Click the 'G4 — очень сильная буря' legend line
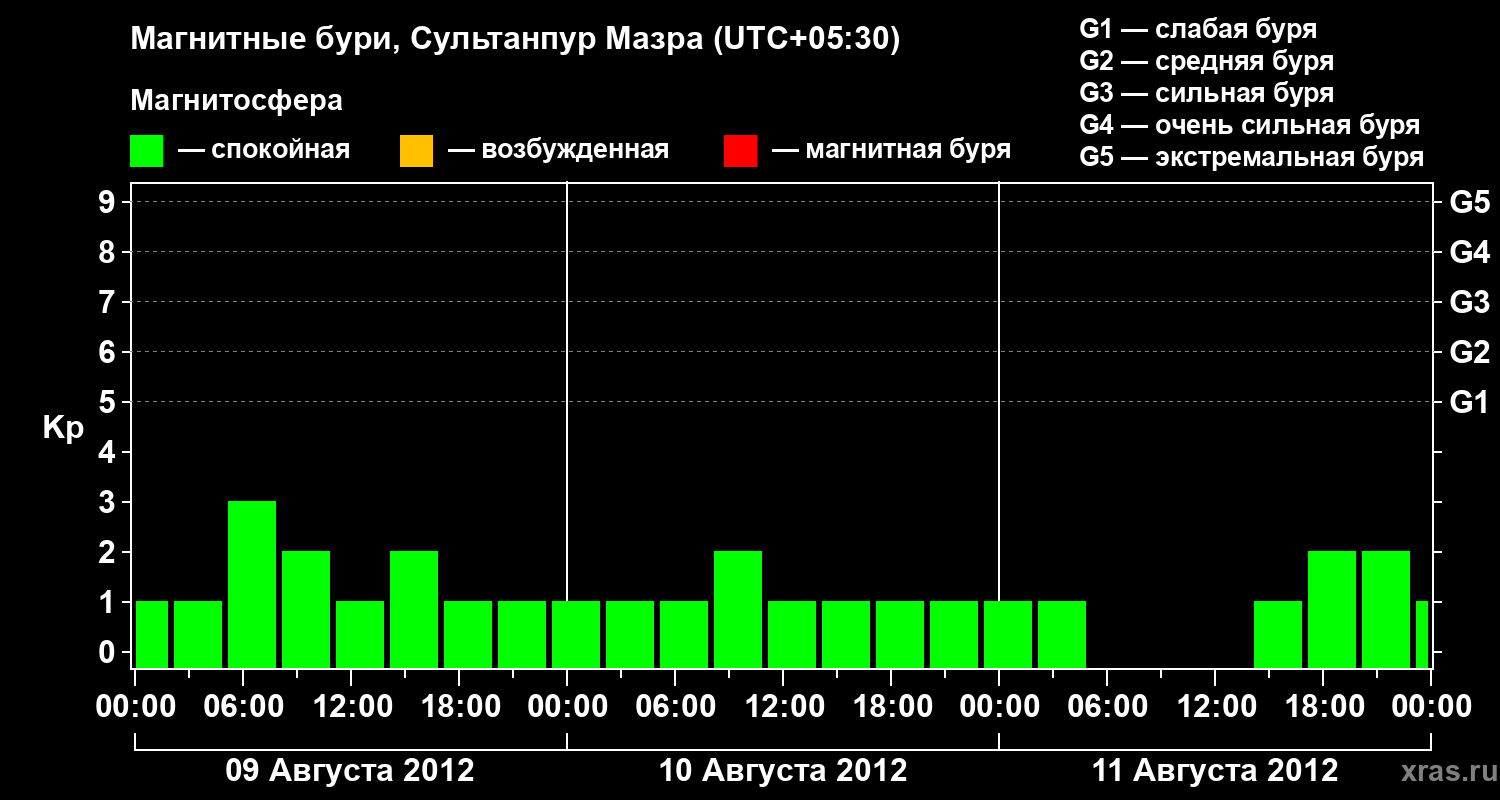Image resolution: width=1500 pixels, height=800 pixels. 1250,125
